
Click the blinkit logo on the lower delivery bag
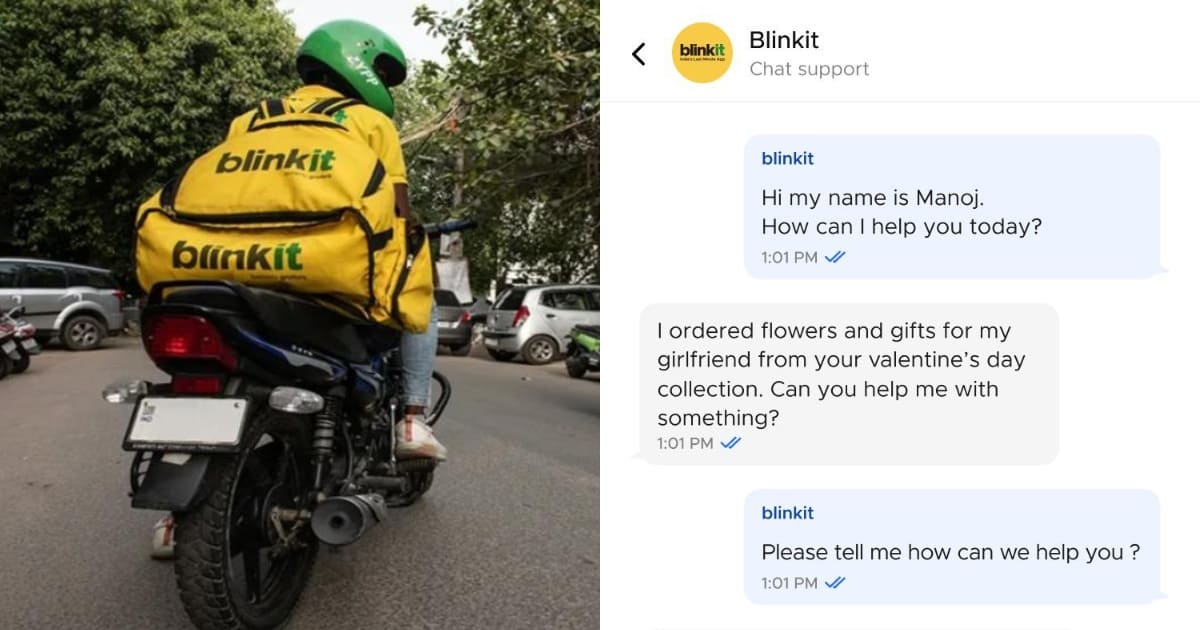pos(237,256)
